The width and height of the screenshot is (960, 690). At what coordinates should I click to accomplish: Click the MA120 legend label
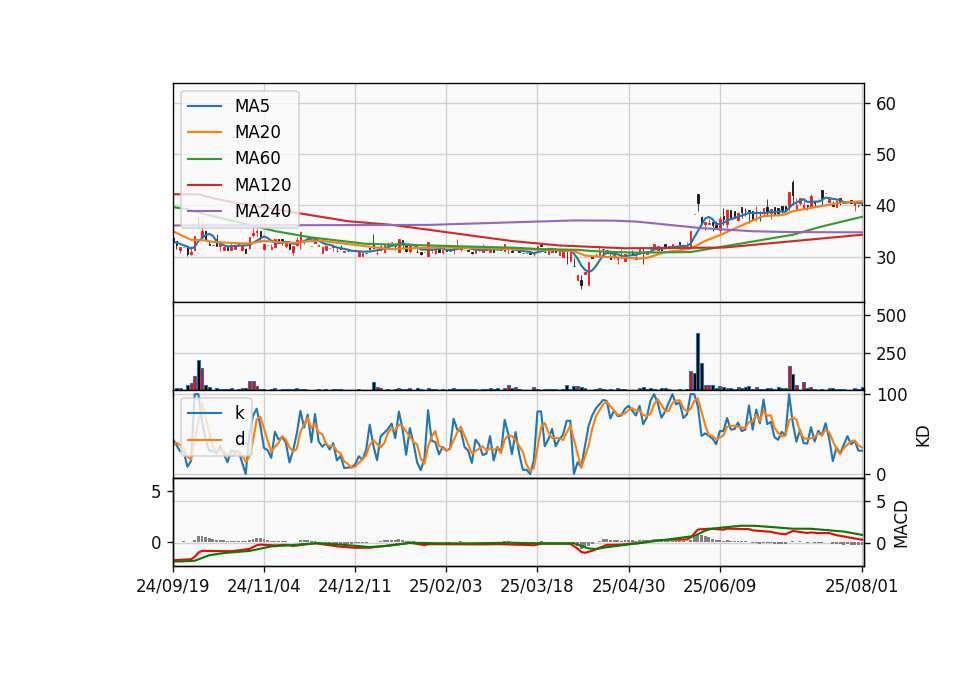(x=263, y=185)
